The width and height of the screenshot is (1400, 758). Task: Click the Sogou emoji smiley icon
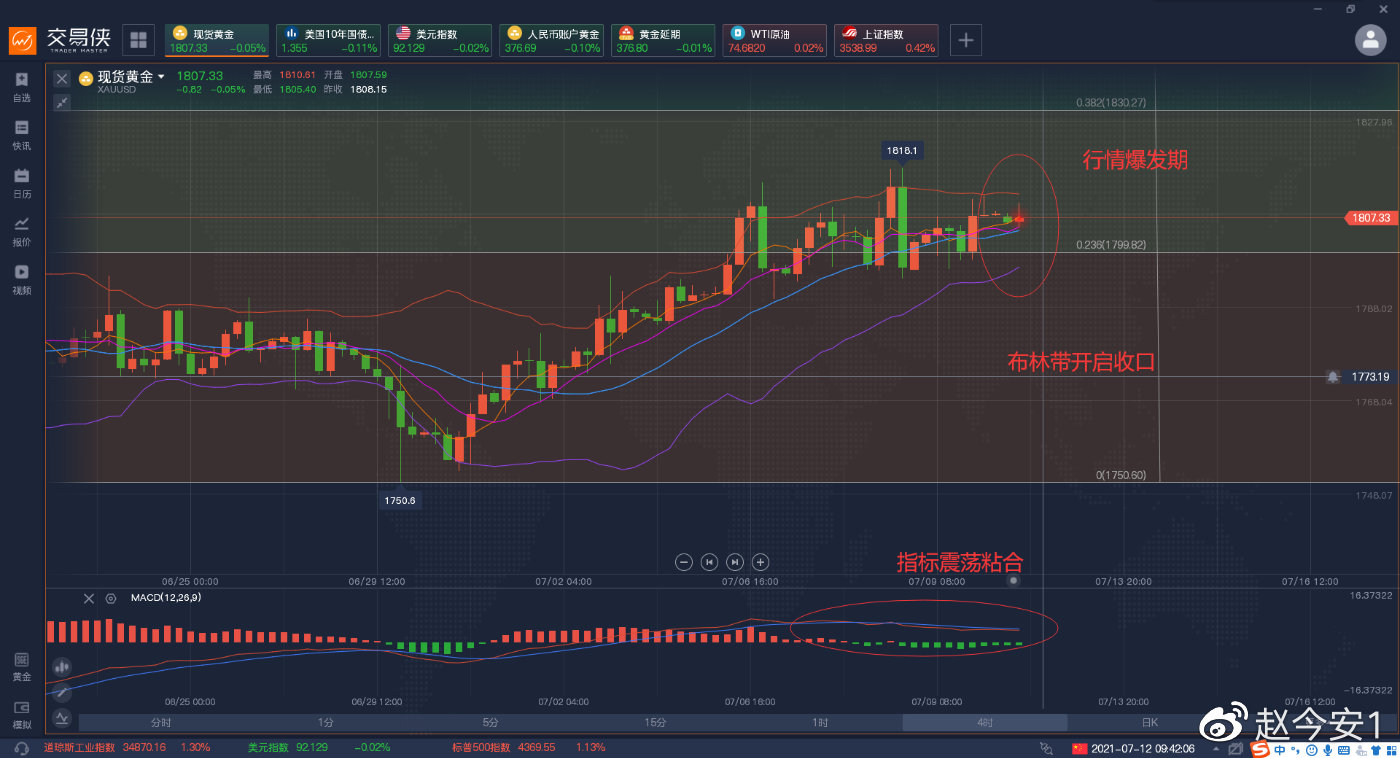click(1311, 749)
